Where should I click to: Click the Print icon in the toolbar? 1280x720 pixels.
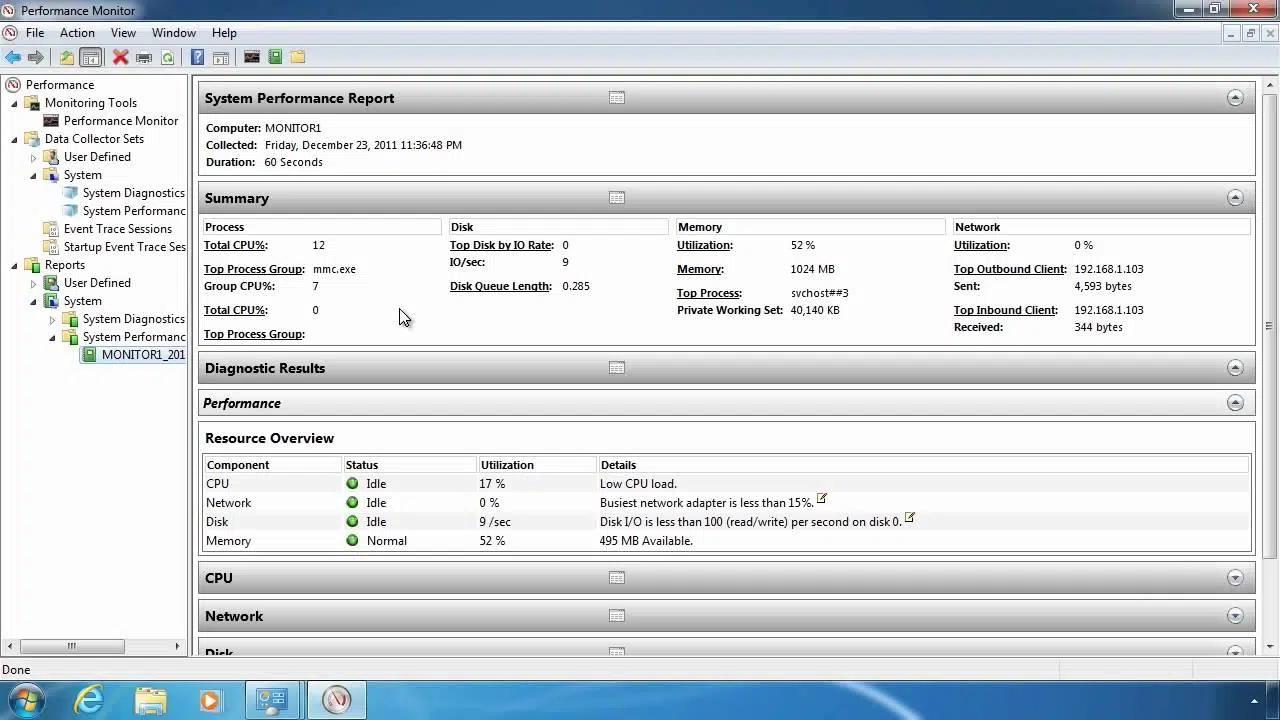[x=144, y=57]
